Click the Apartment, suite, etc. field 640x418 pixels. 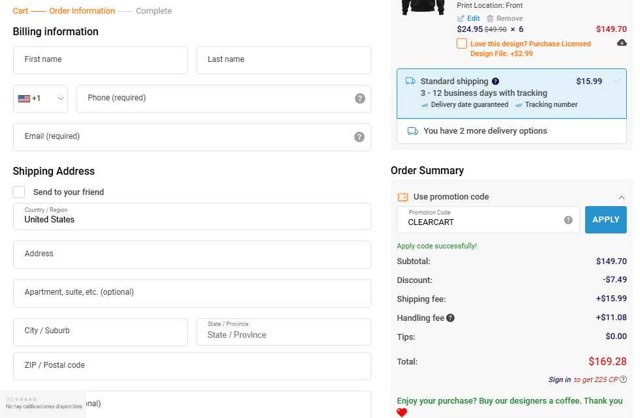(x=192, y=293)
